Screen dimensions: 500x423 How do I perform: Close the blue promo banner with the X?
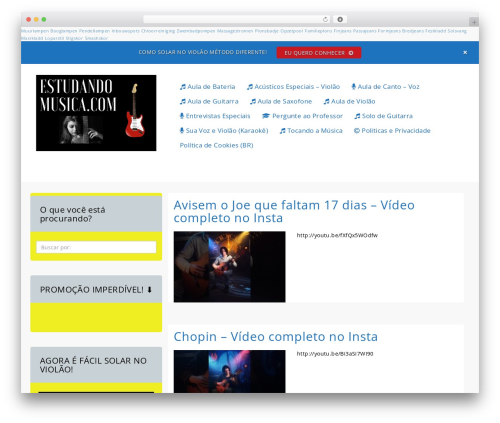tap(465, 52)
